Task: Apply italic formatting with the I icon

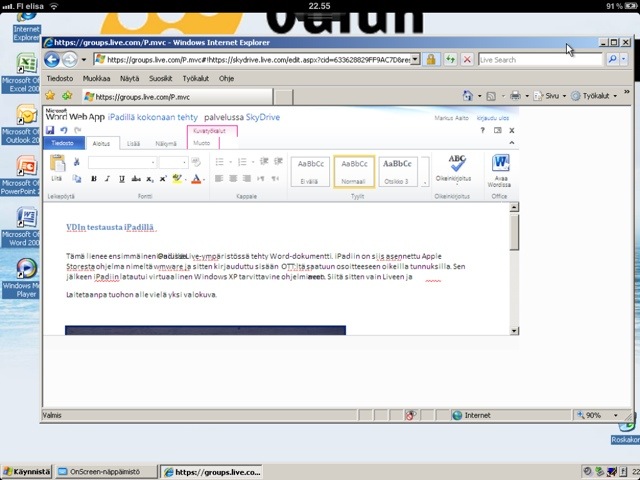Action: point(107,179)
